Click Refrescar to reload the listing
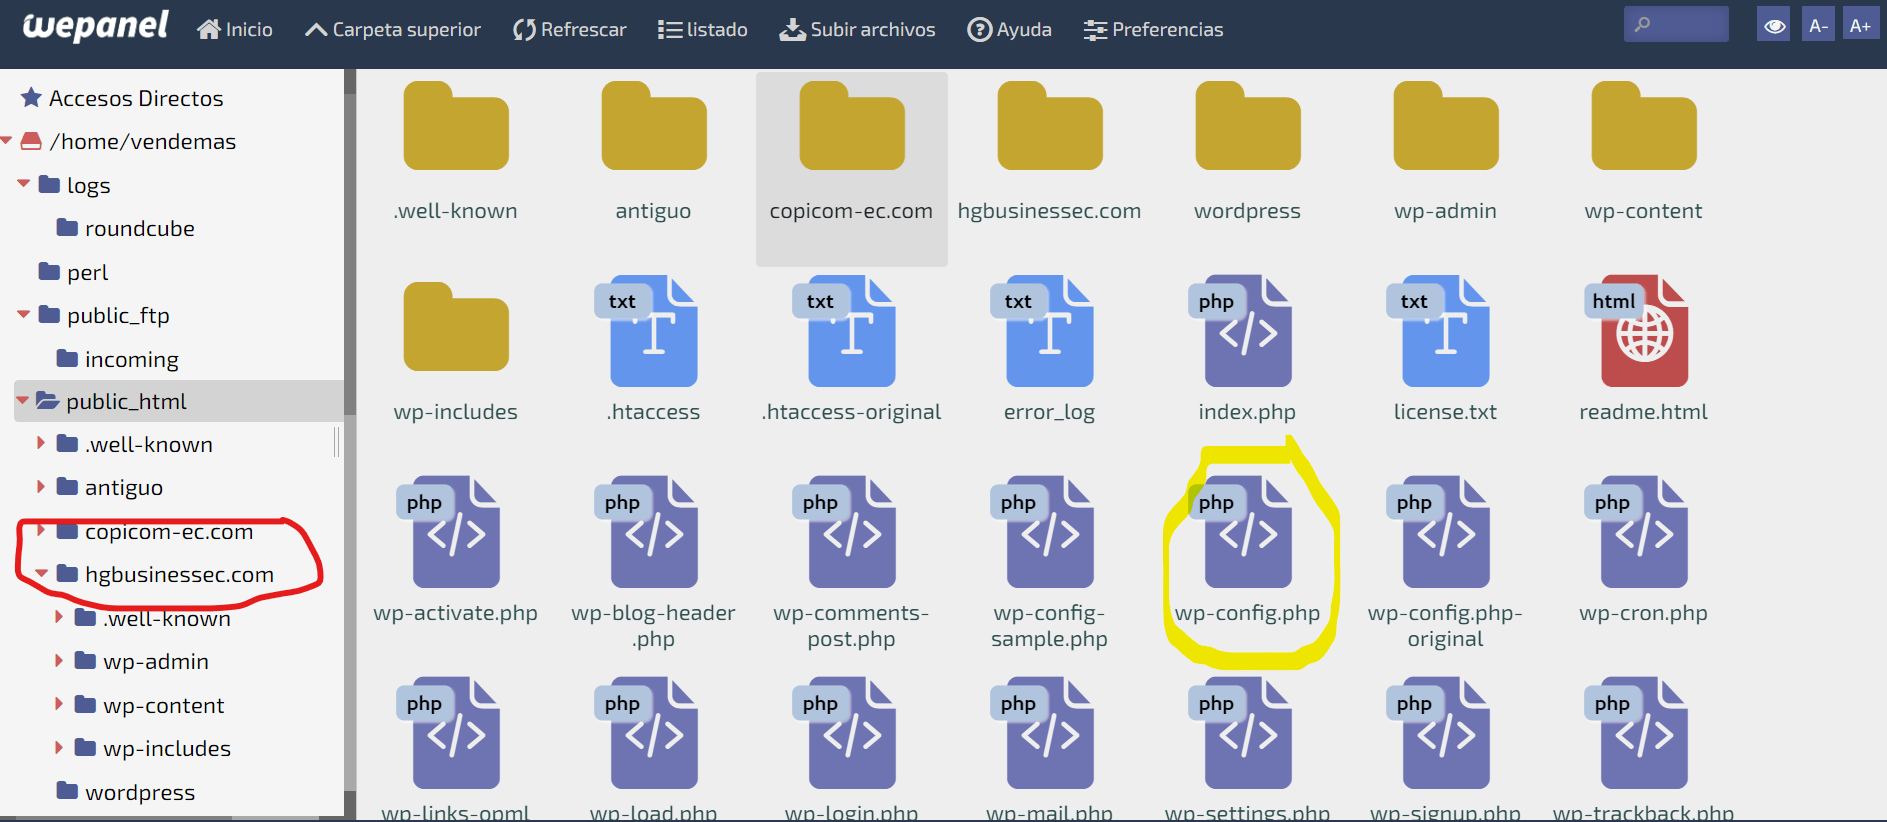 pyautogui.click(x=569, y=29)
